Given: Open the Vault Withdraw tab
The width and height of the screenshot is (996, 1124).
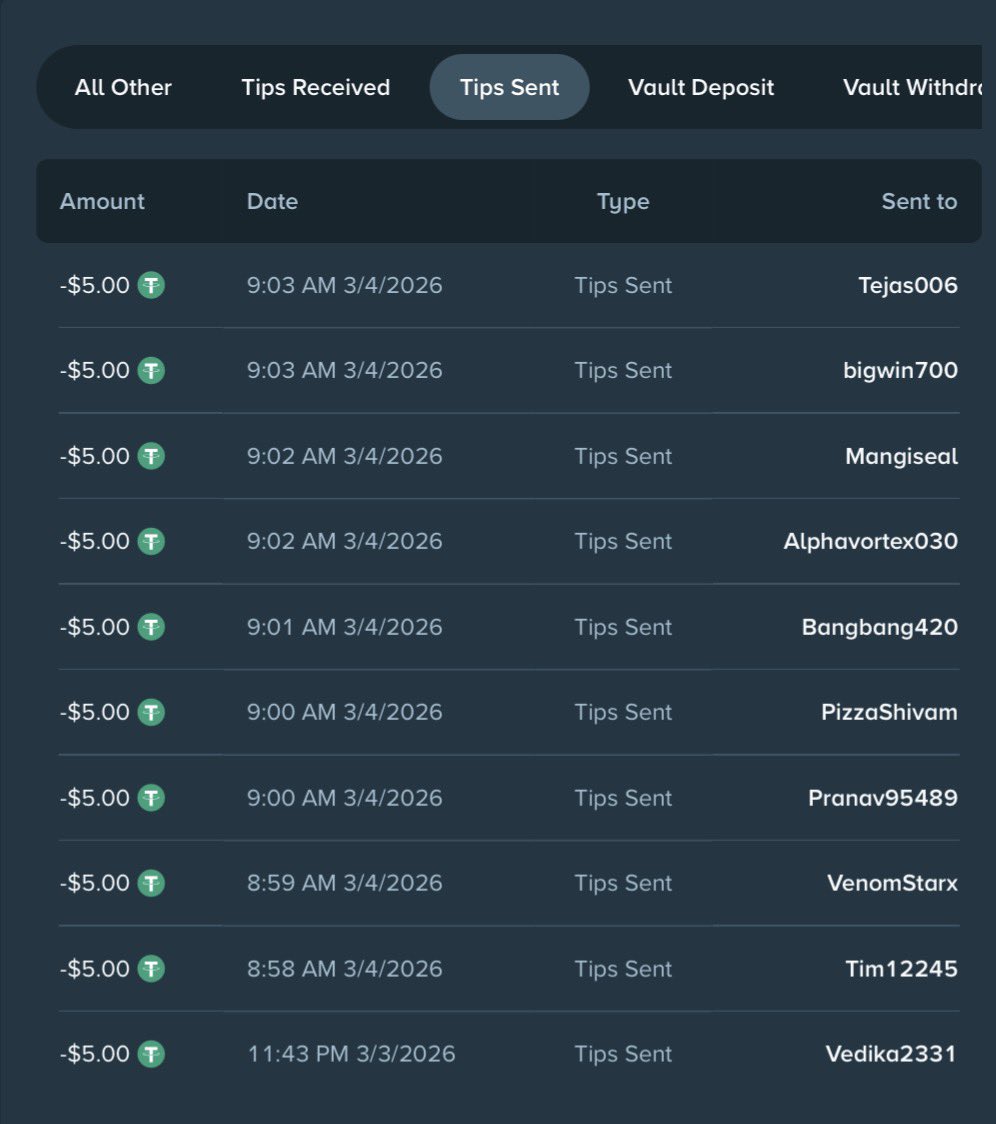Looking at the screenshot, I should [912, 87].
